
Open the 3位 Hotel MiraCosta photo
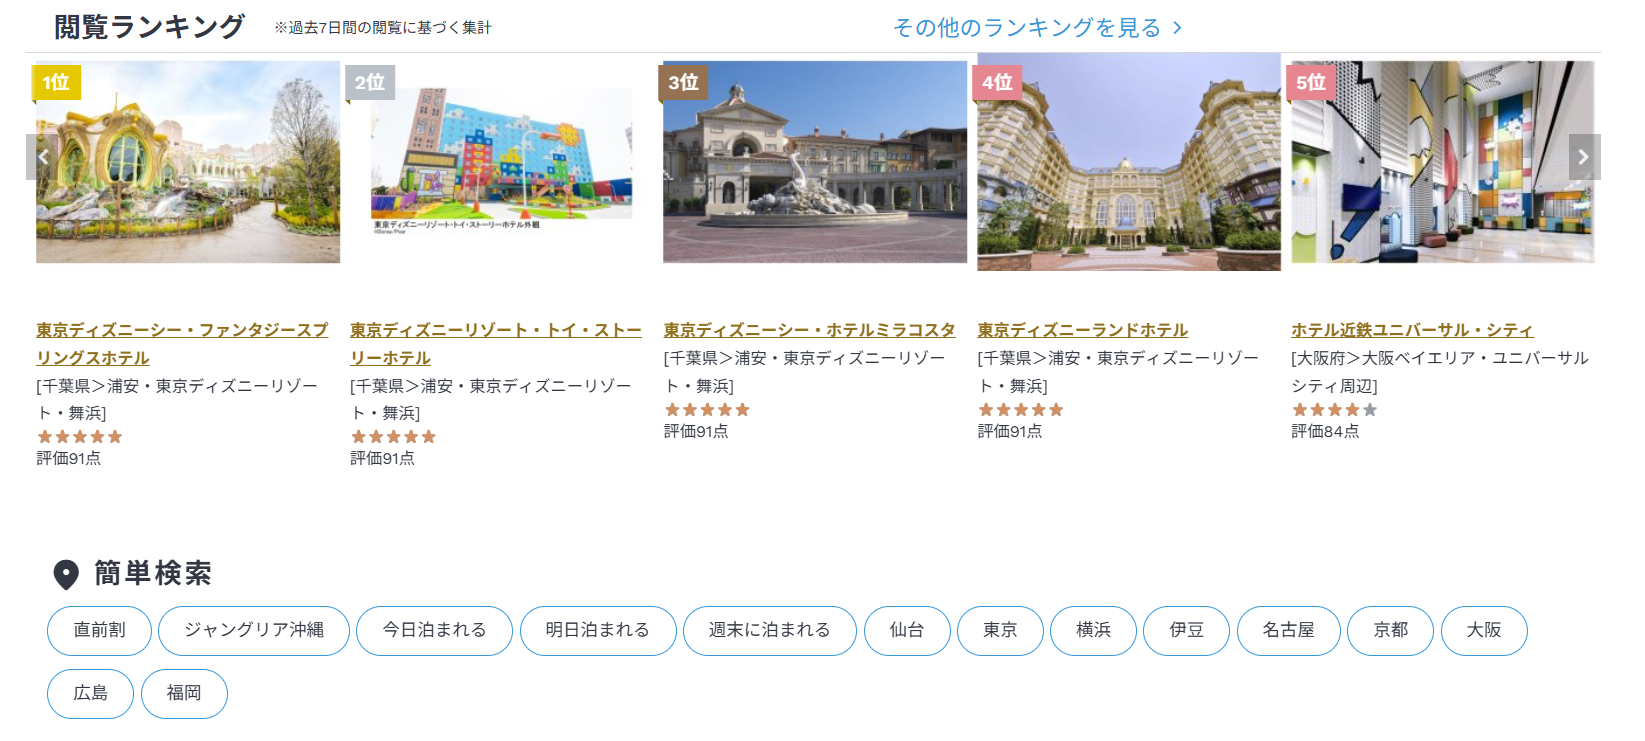(815, 163)
